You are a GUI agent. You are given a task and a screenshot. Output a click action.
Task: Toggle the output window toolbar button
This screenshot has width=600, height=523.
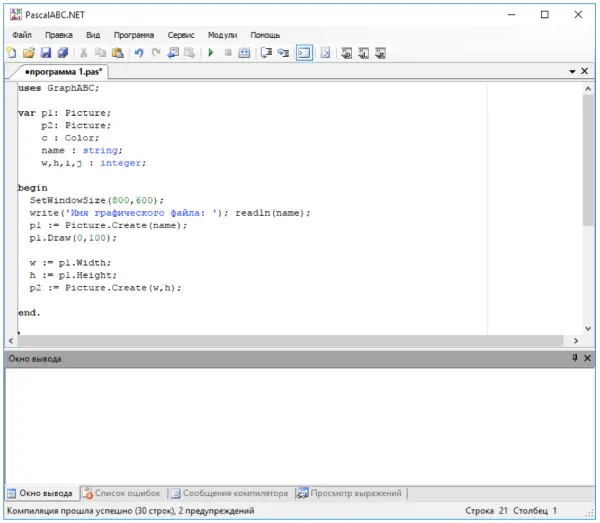point(305,53)
